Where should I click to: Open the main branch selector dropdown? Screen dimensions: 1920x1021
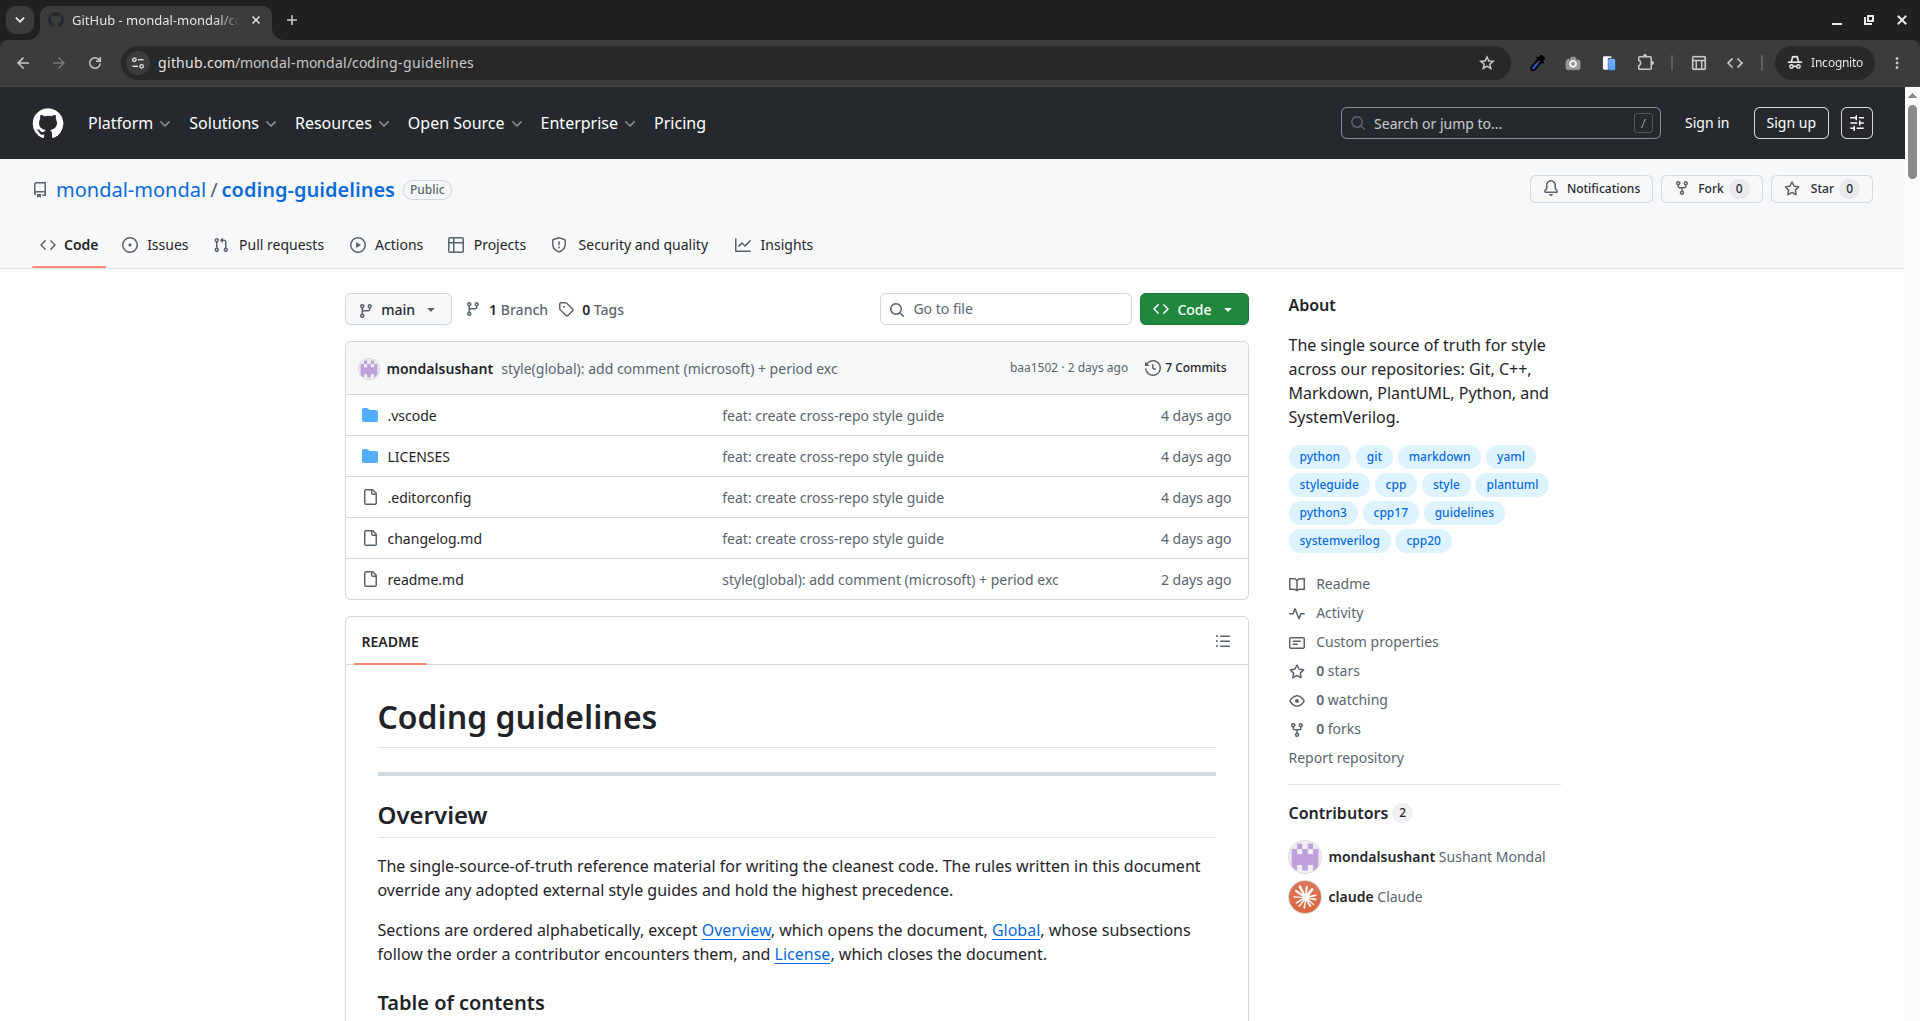point(398,309)
